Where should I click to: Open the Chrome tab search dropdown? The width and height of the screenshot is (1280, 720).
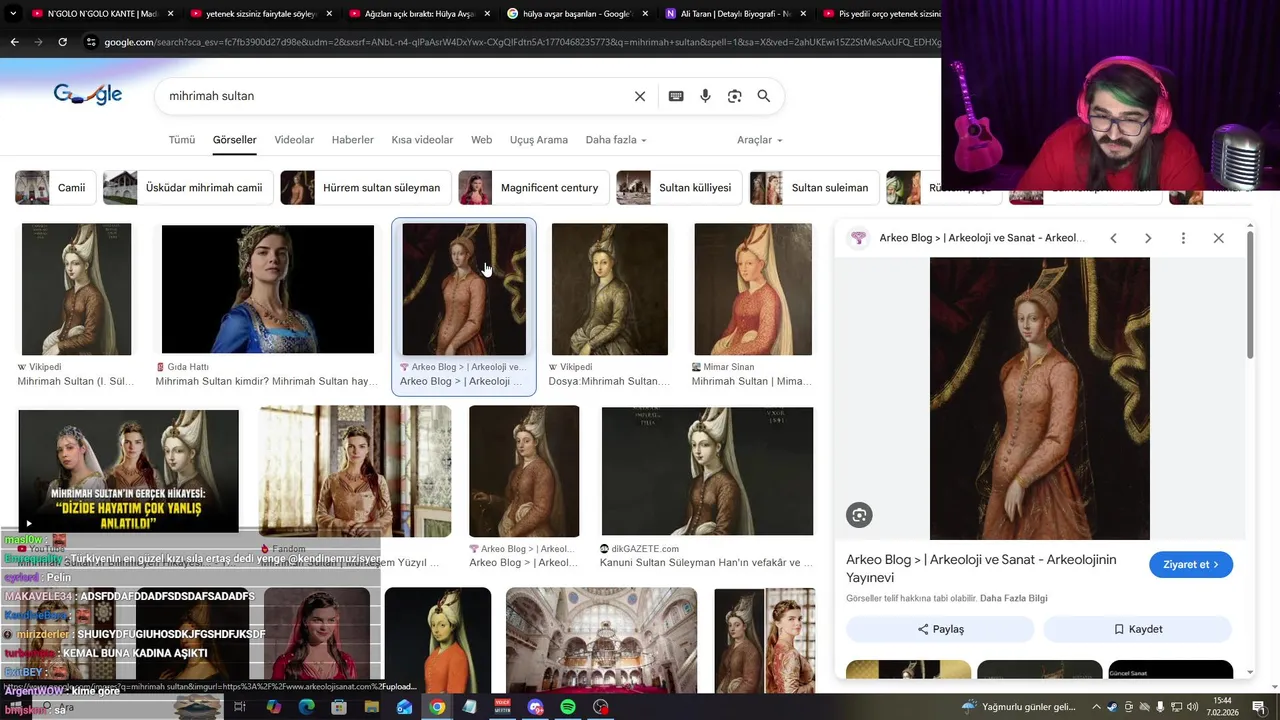pyautogui.click(x=13, y=14)
